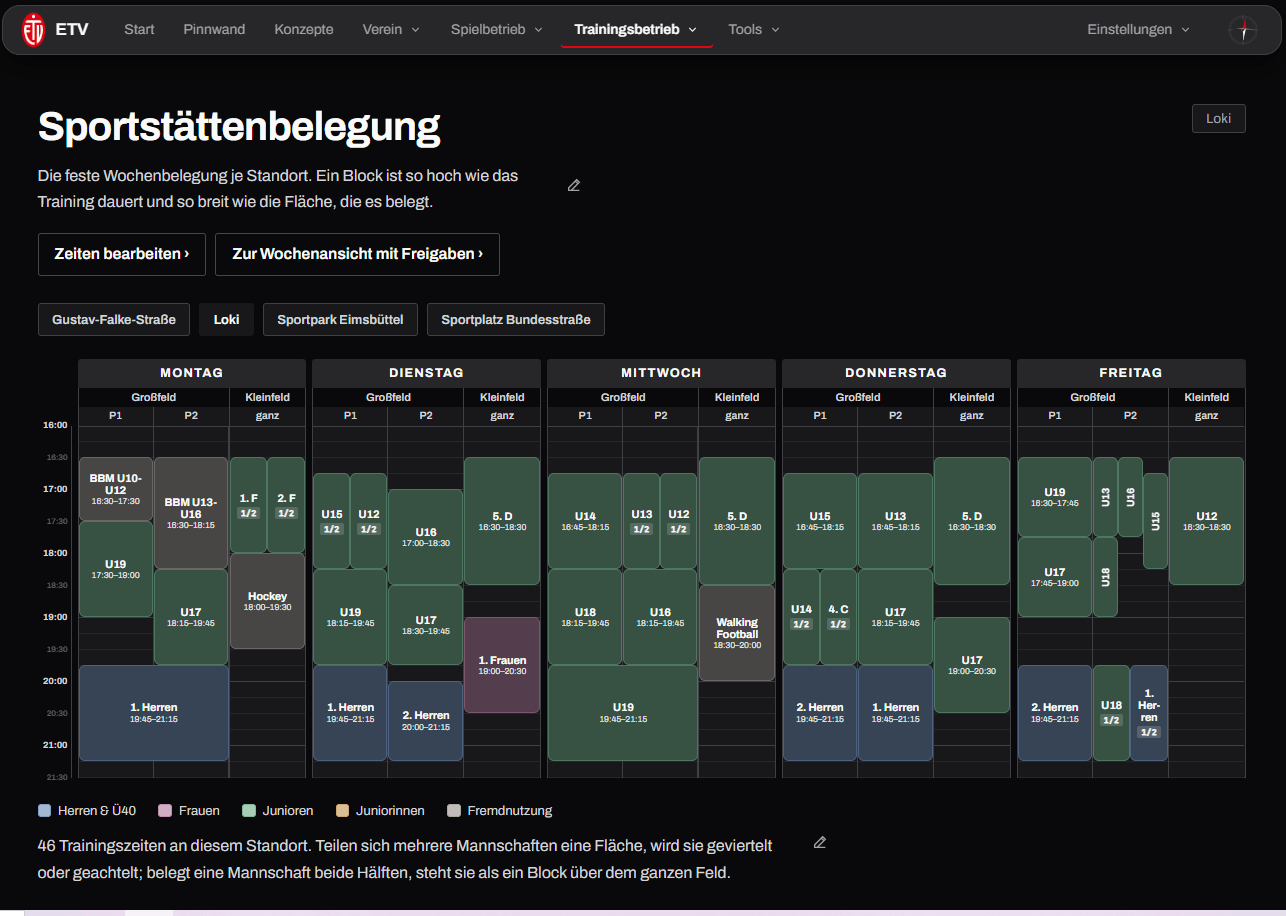Show the Sportplatz Bundesstraße schedule
Image resolution: width=1286 pixels, height=916 pixels.
[516, 320]
